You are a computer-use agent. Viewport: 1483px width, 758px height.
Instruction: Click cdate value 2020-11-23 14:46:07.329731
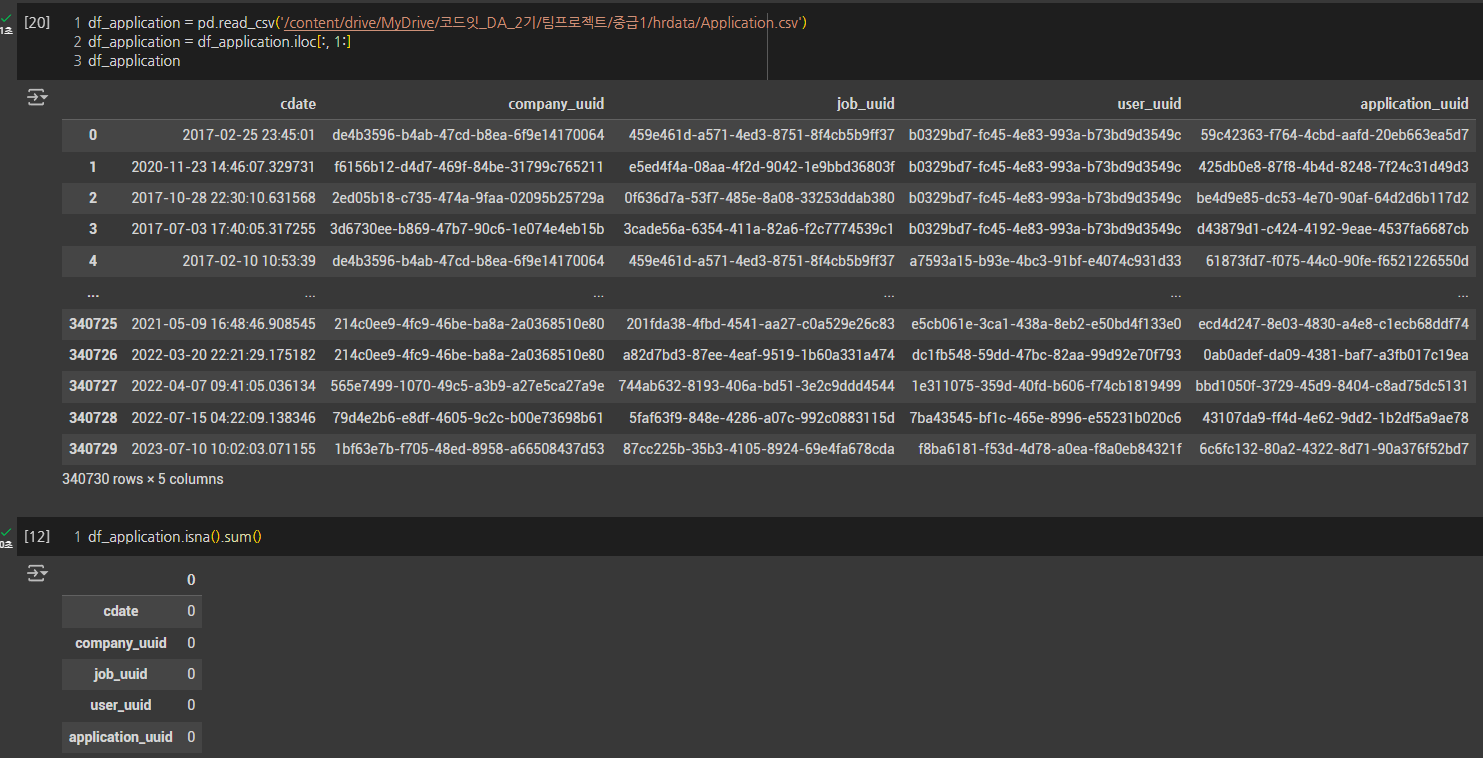point(224,167)
